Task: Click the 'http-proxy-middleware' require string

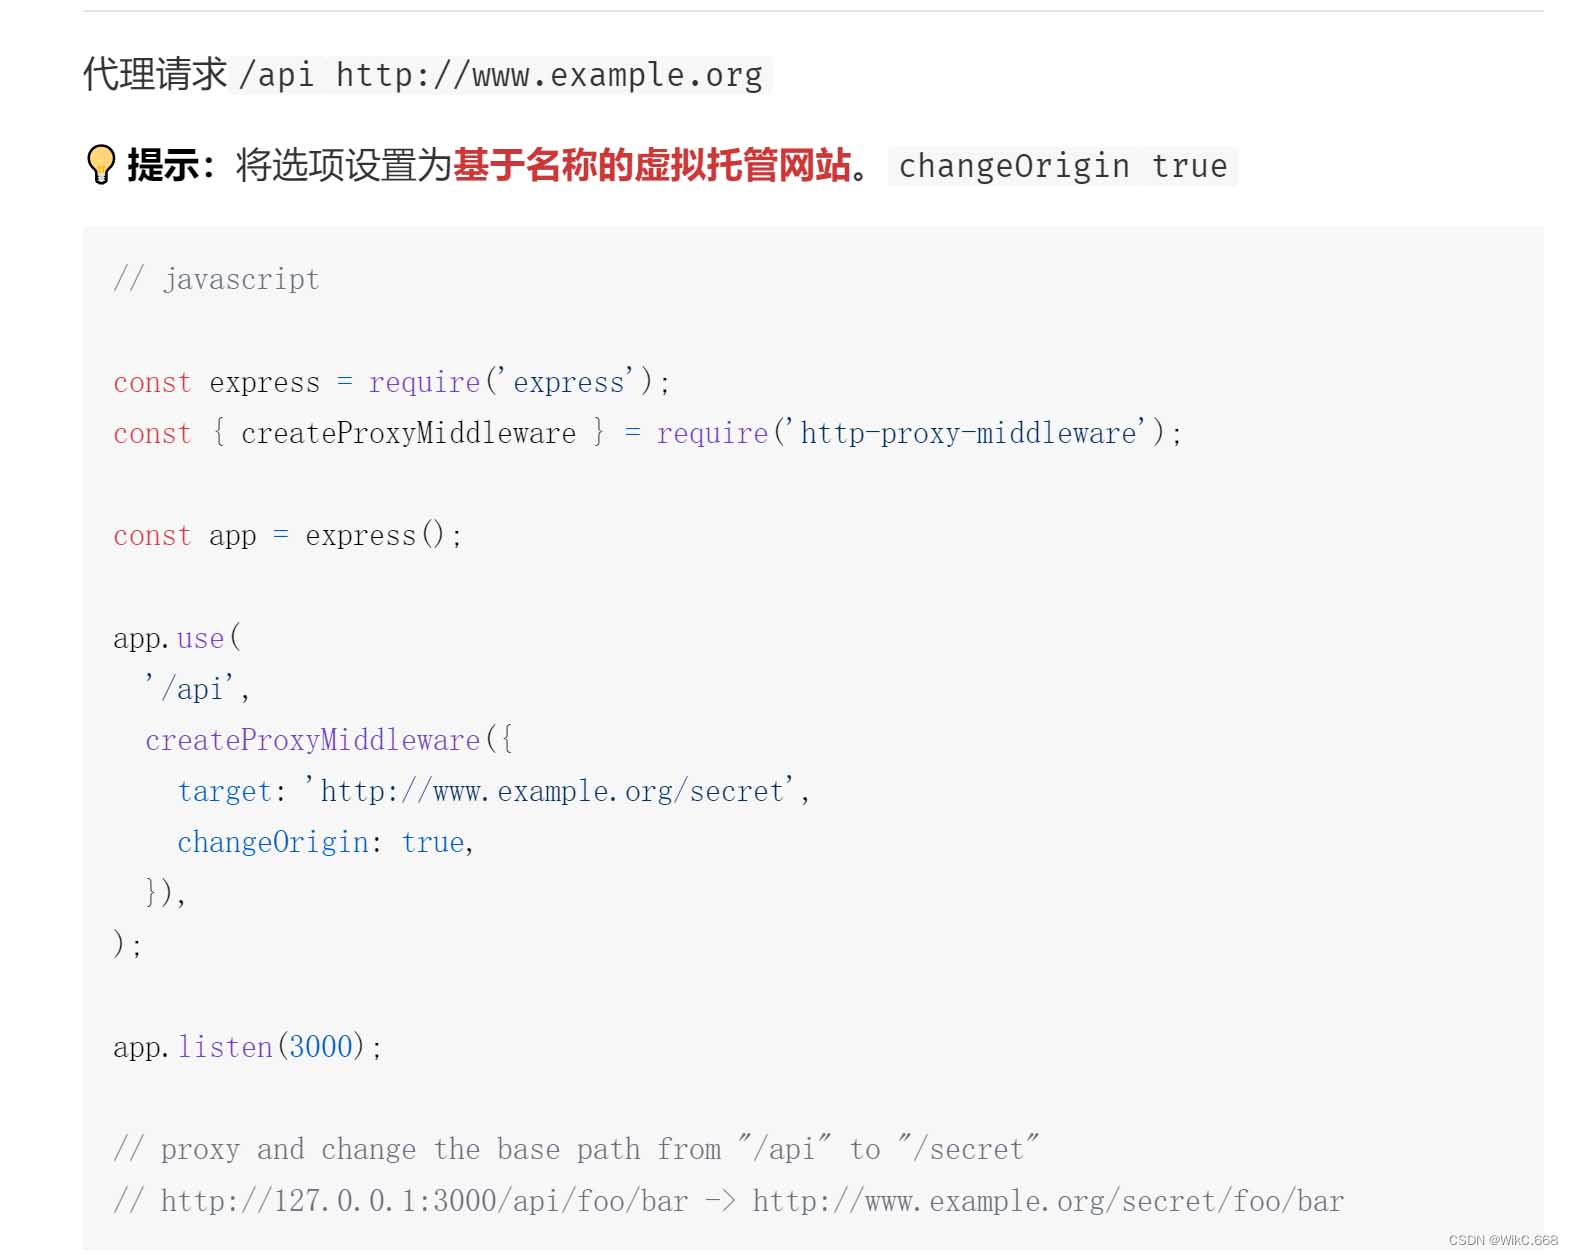Action: (x=968, y=433)
